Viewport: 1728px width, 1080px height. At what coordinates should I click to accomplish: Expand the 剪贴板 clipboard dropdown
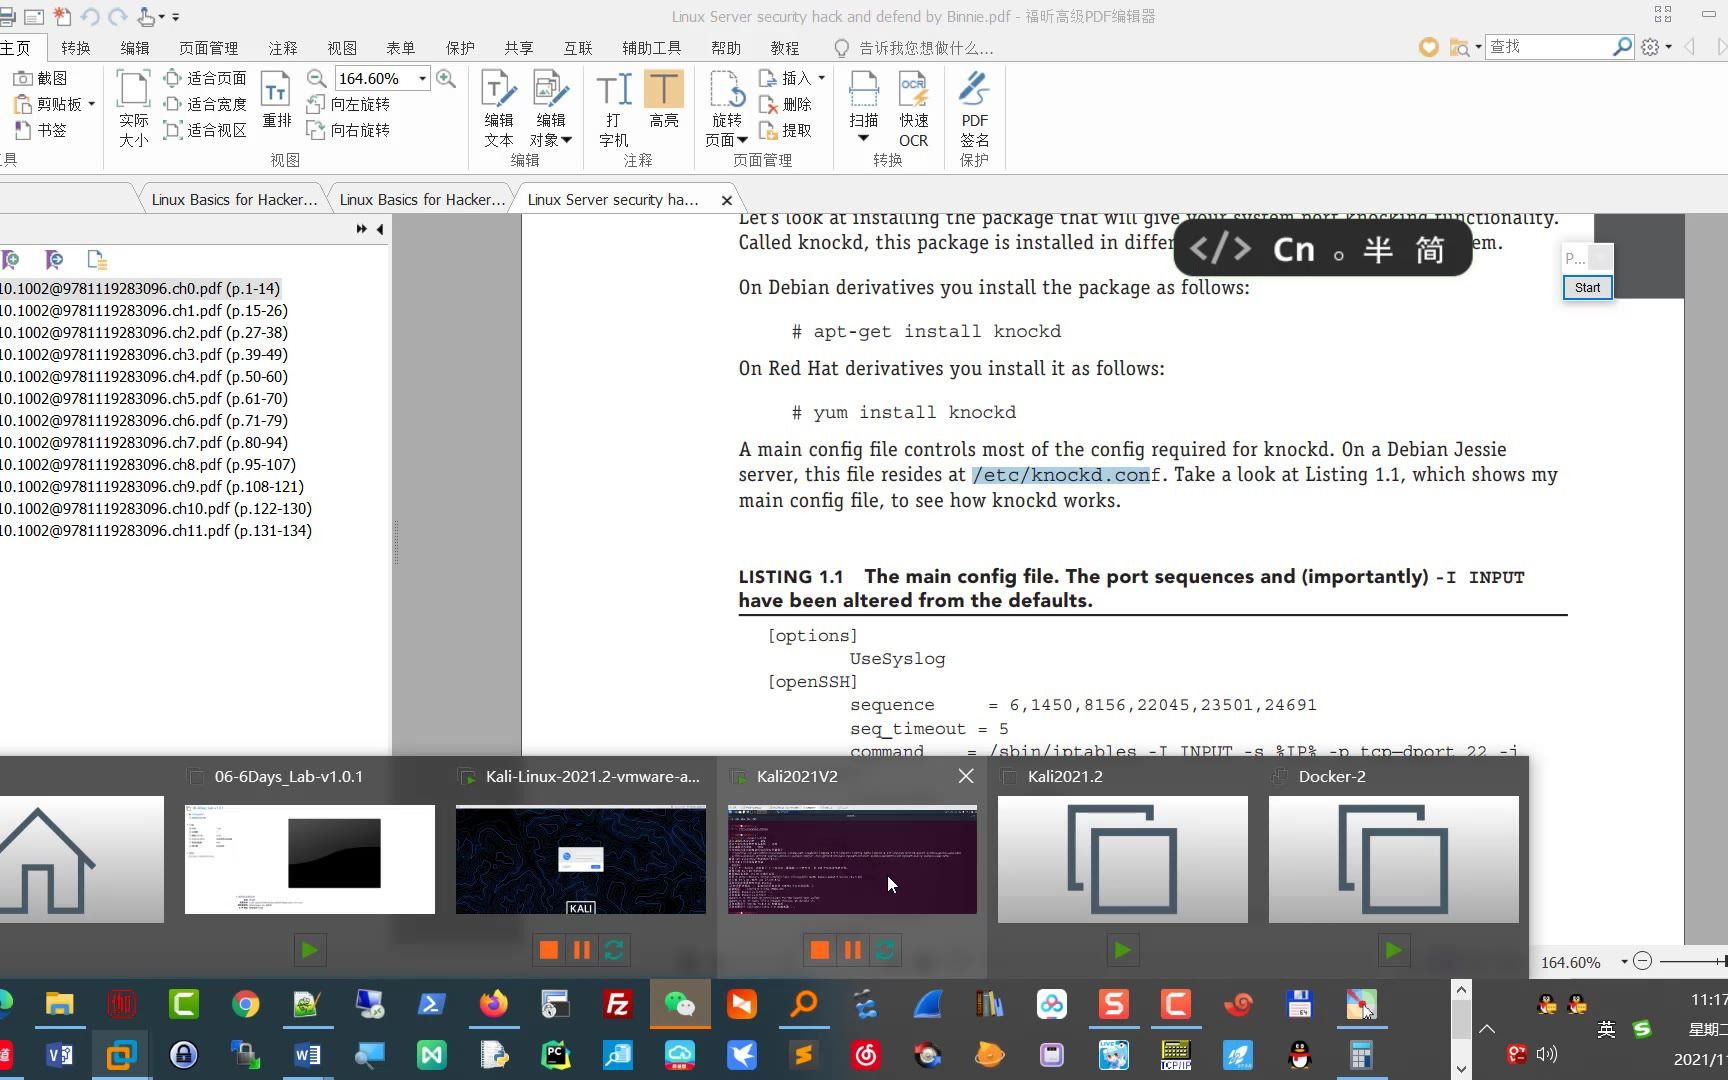click(91, 104)
